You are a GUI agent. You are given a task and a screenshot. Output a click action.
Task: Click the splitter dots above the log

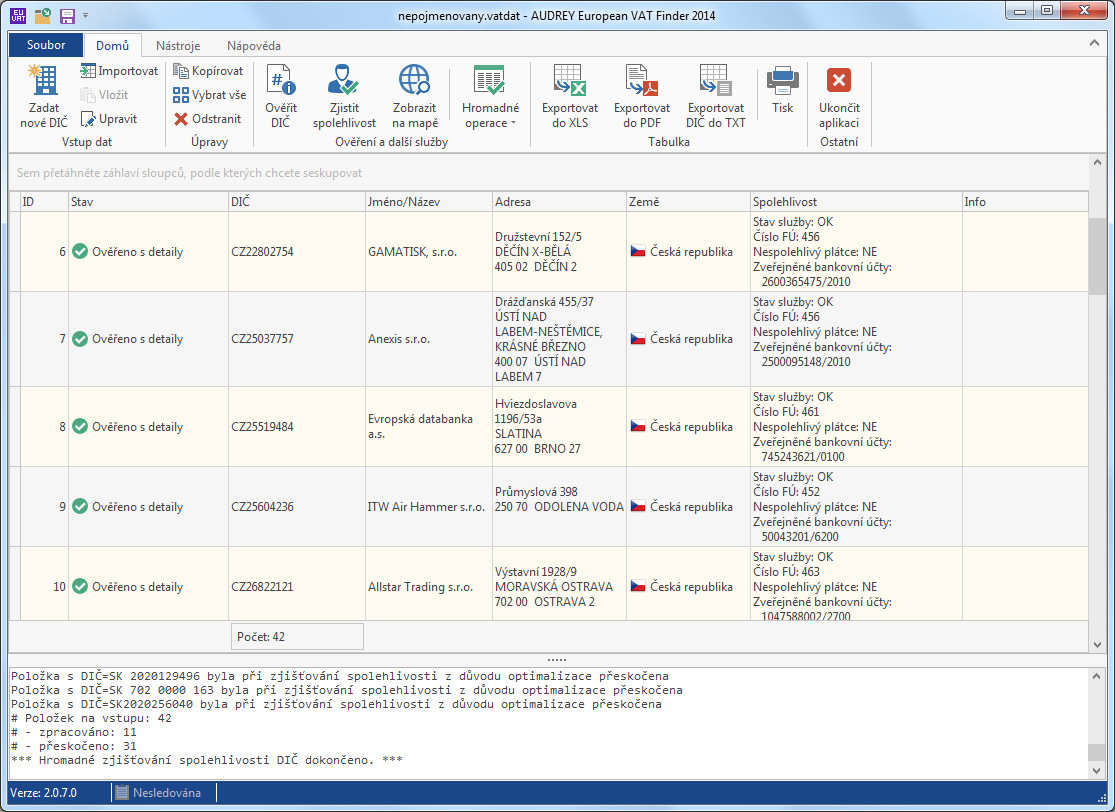[x=556, y=659]
